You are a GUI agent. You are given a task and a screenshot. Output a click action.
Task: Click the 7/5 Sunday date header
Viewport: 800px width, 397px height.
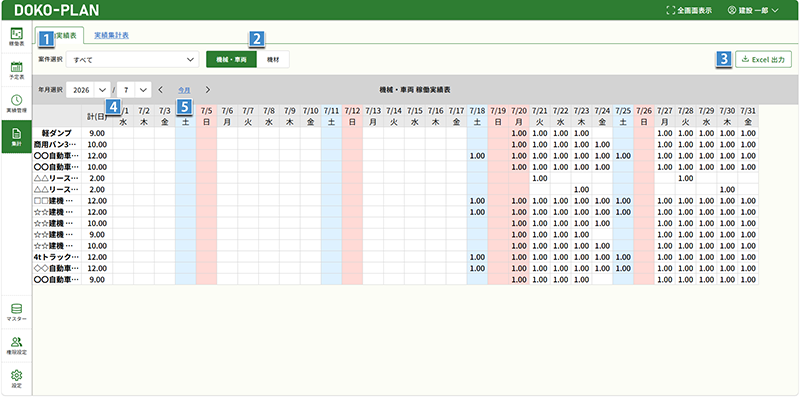click(206, 110)
